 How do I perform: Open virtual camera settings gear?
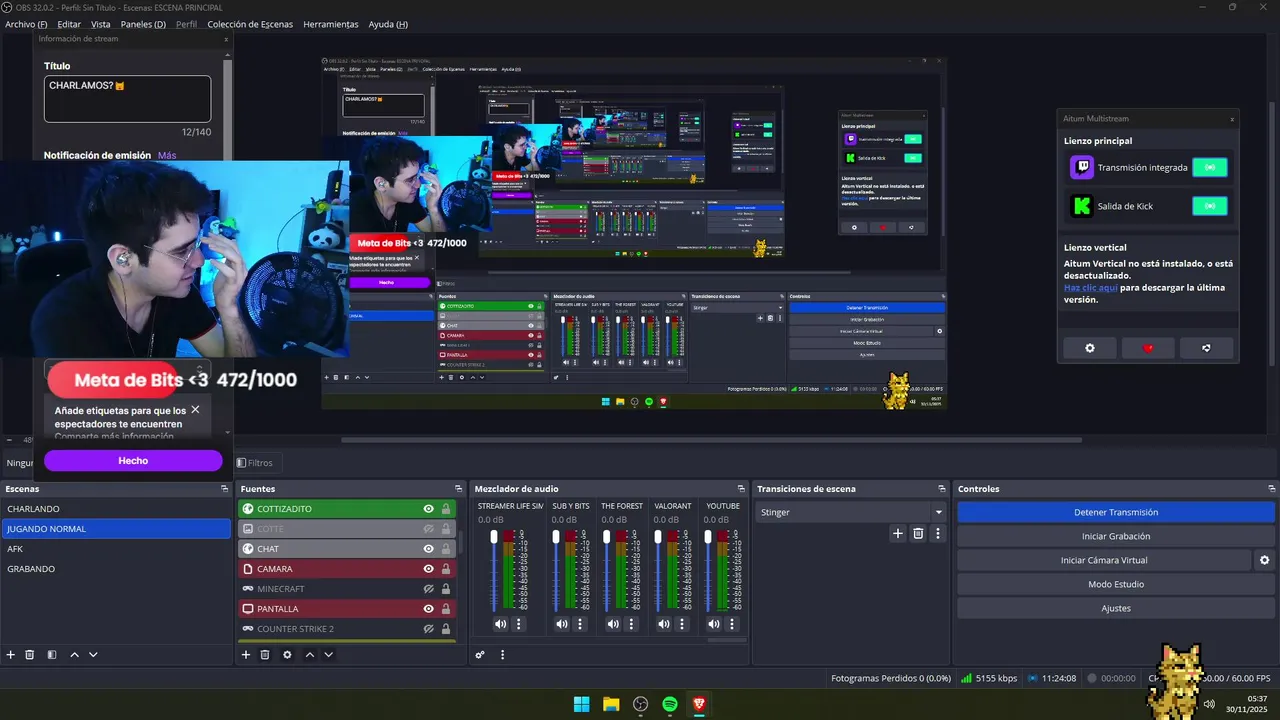1264,560
